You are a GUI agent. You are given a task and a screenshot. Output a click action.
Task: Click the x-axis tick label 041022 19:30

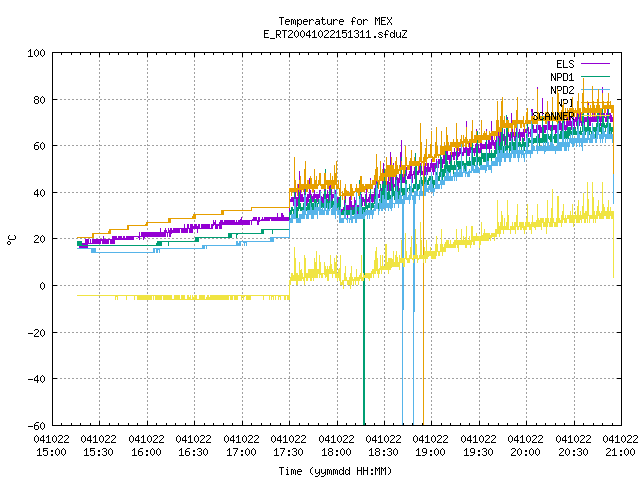pyautogui.click(x=479, y=446)
